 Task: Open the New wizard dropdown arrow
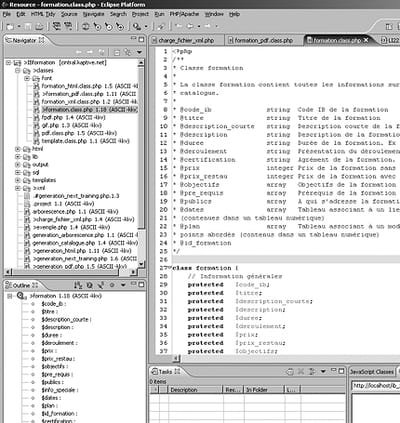pos(19,26)
